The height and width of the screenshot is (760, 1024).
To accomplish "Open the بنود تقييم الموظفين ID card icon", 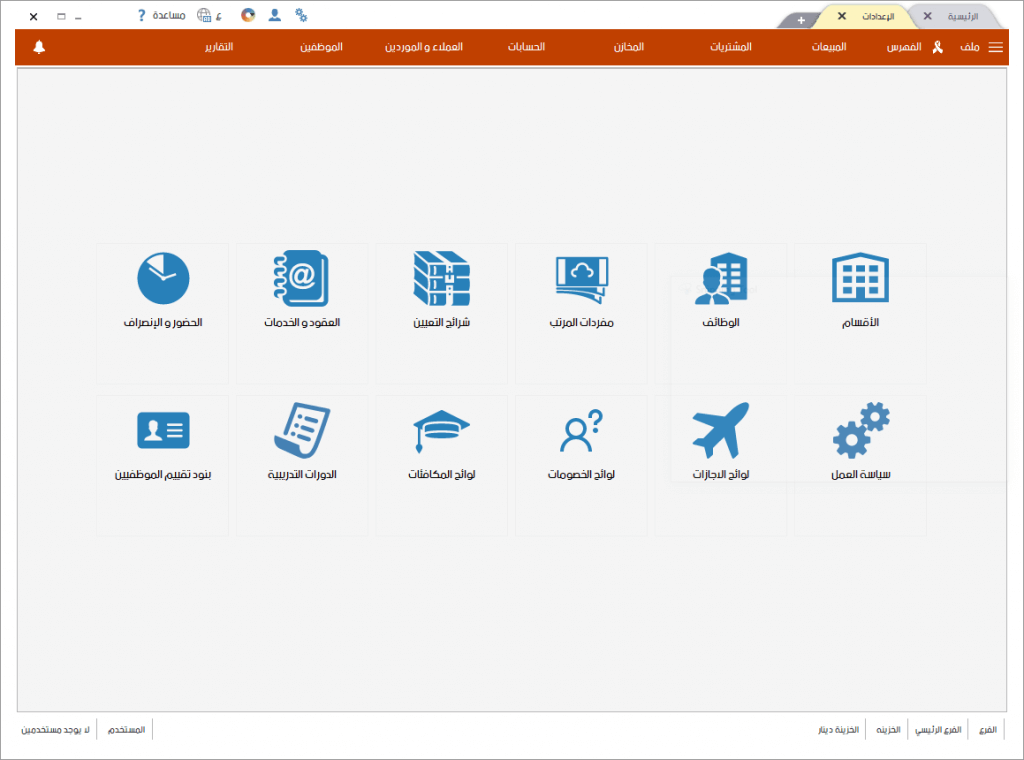I will click(163, 430).
